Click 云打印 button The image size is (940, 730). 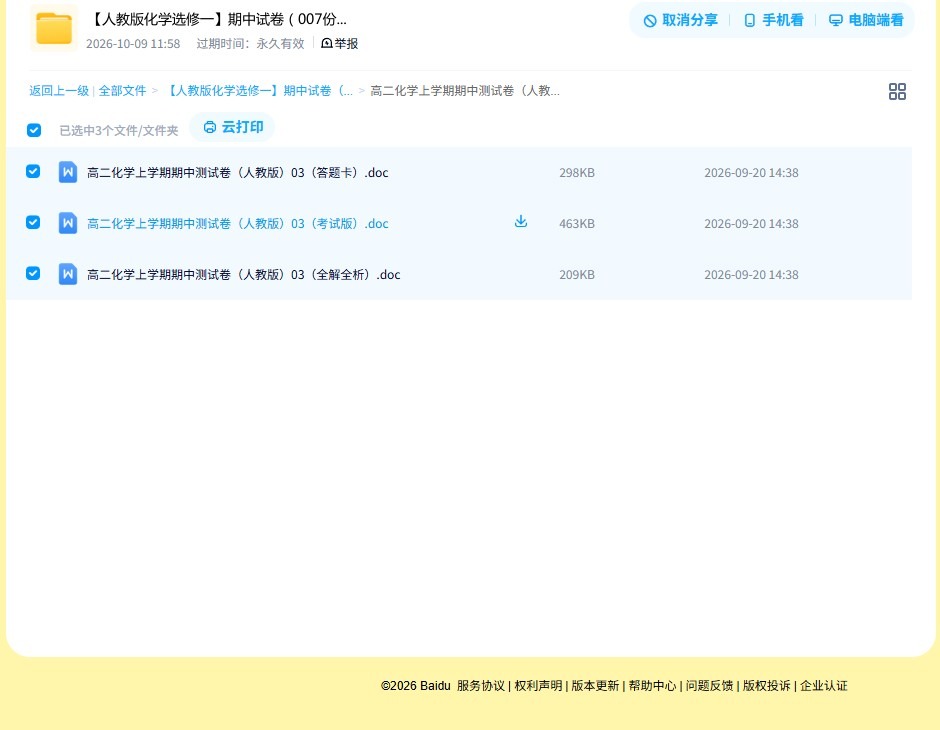tap(233, 127)
